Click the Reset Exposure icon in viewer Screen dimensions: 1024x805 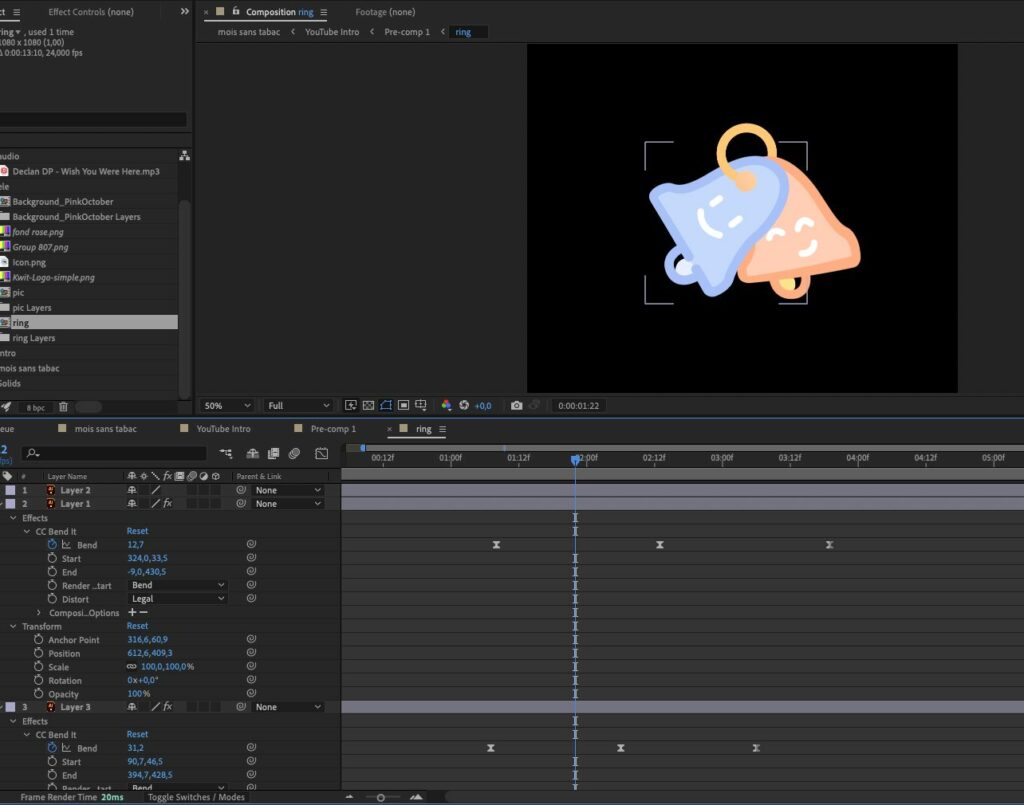(x=464, y=405)
